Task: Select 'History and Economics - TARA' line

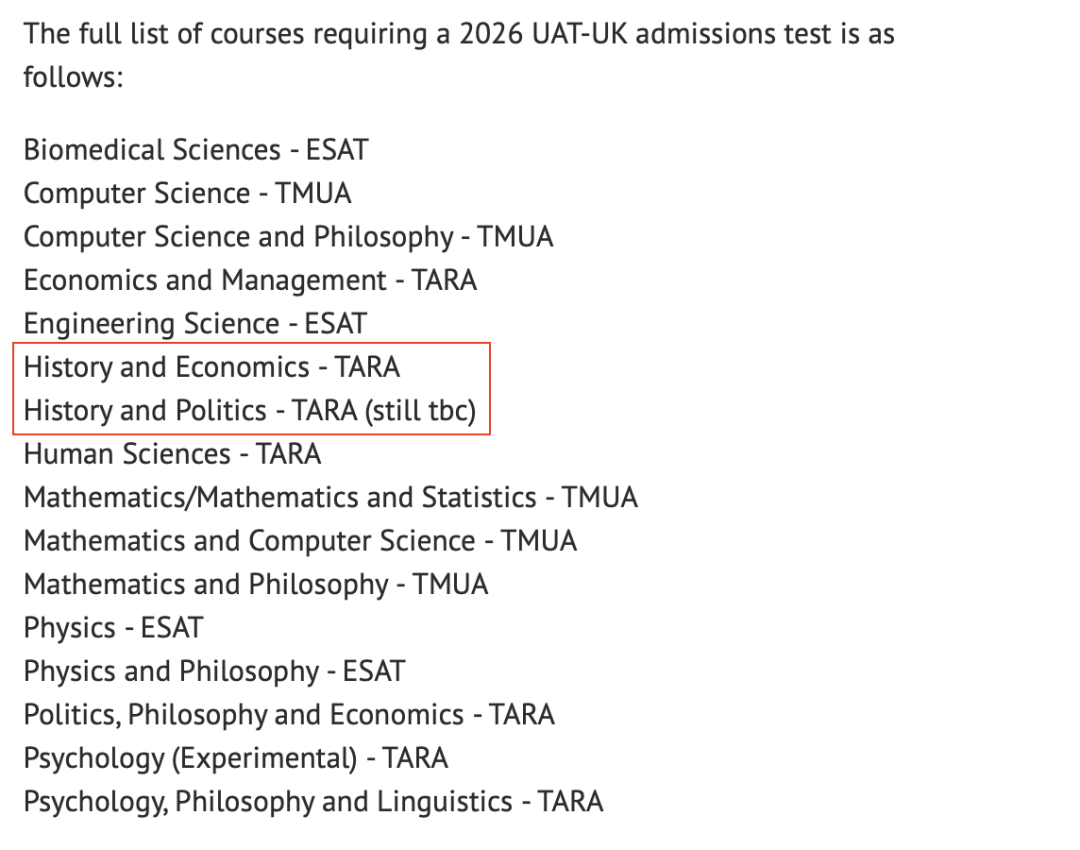Action: click(x=211, y=367)
